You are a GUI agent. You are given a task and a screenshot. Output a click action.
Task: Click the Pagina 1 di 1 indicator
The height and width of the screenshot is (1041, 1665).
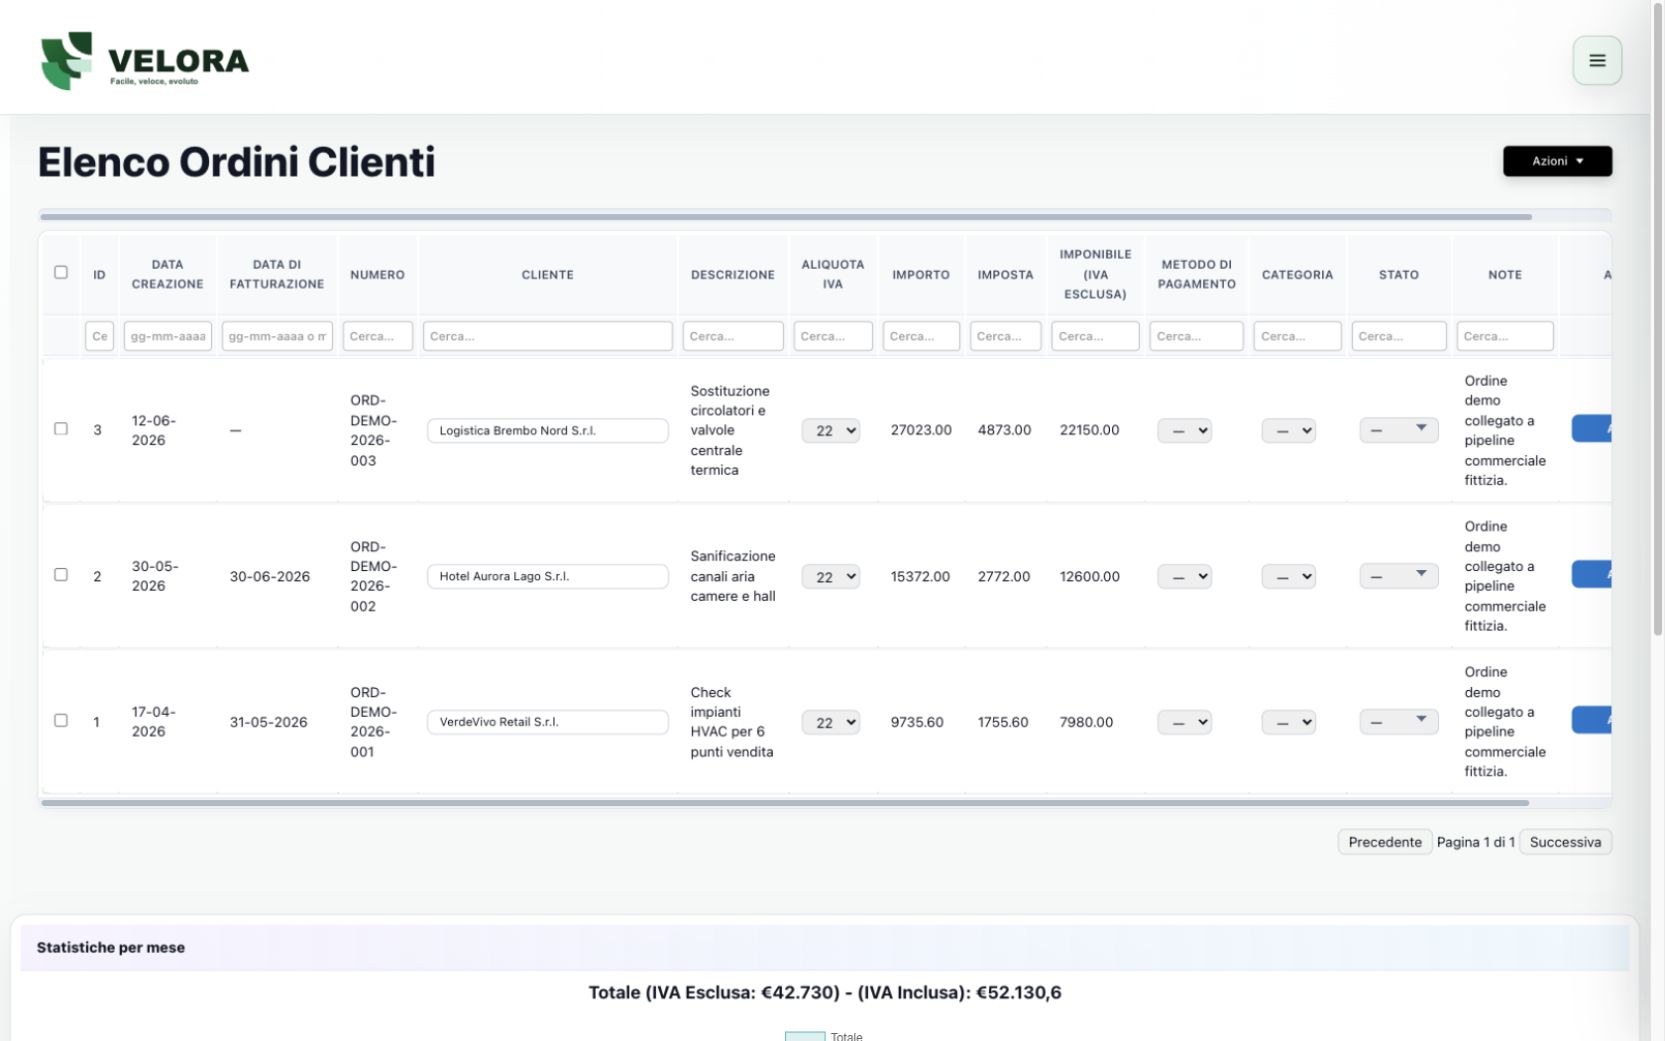[1475, 842]
